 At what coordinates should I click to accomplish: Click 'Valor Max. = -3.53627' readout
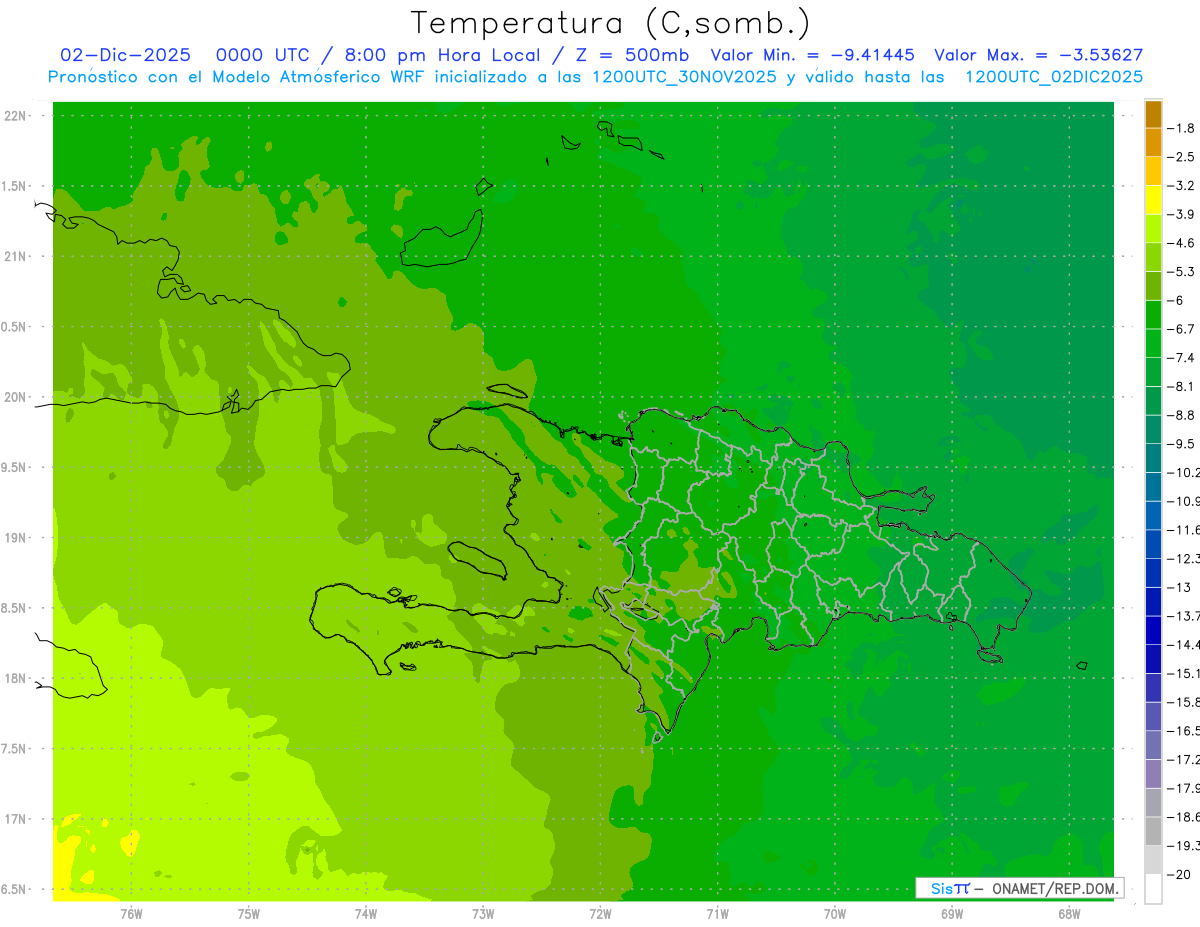point(1038,55)
